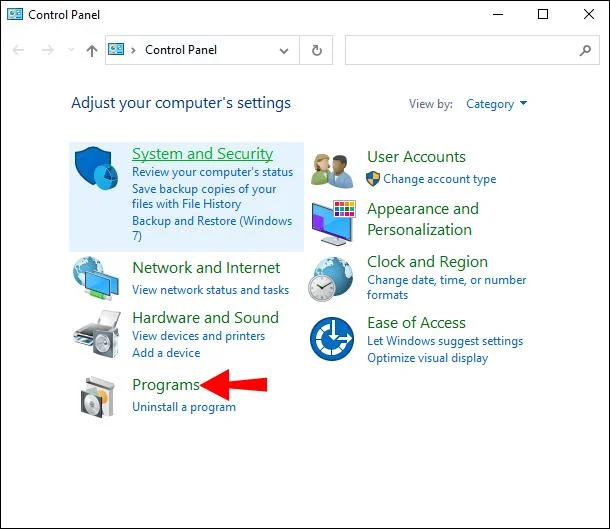Click the Appearance and Personalization monitor icon
Screen dimensions: 610x529
pos(333,223)
